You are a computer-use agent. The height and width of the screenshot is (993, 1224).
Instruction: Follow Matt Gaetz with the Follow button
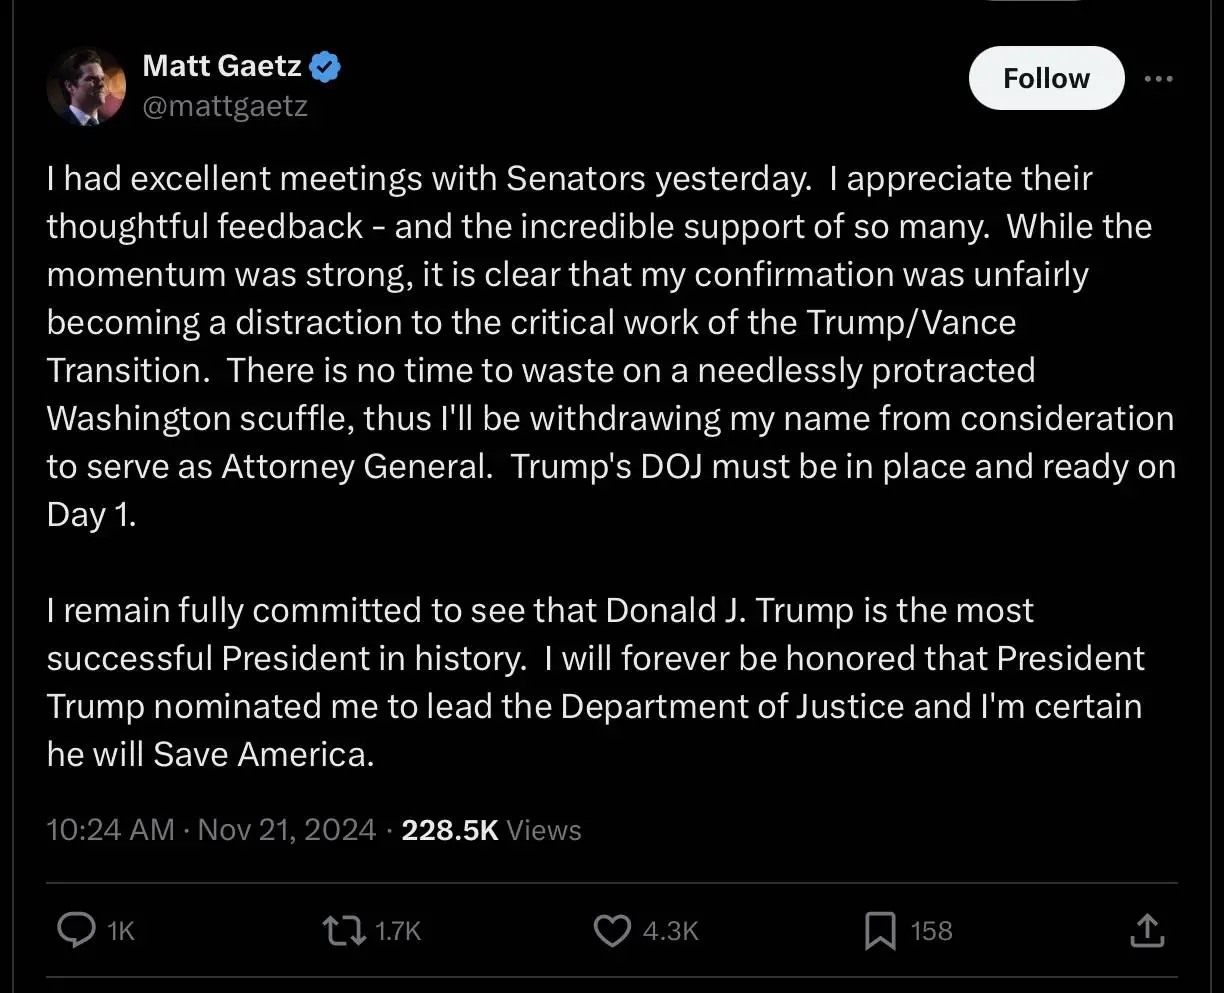coord(1046,78)
